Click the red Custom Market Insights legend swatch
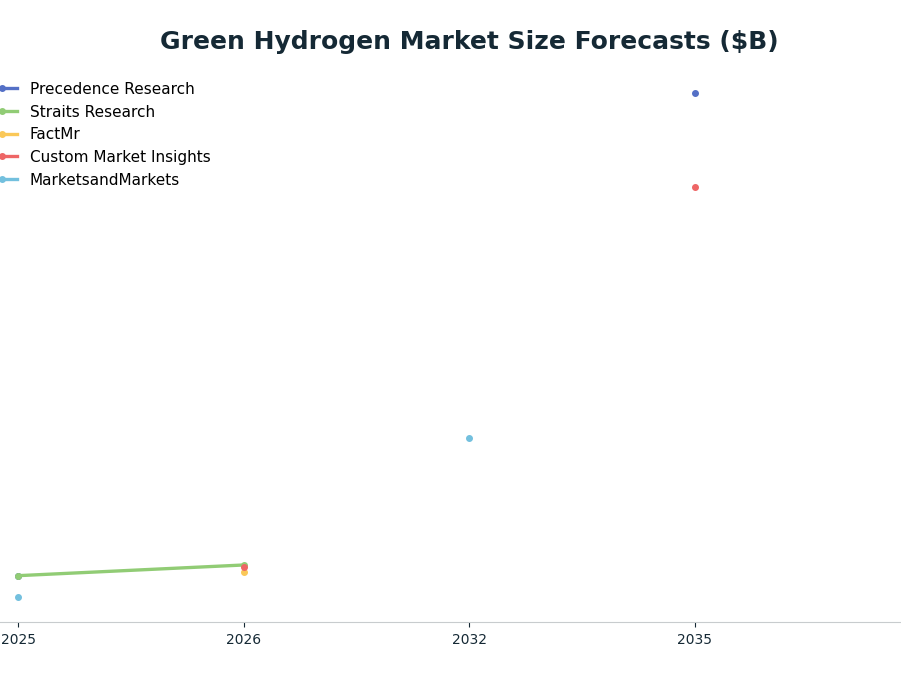This screenshot has width=901, height=676. click(9, 157)
